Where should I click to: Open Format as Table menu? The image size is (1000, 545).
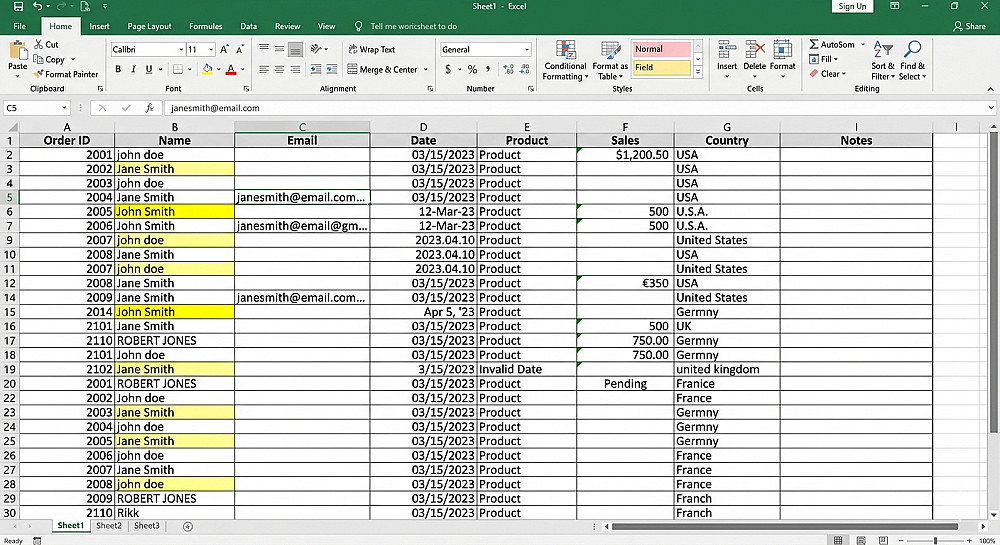click(610, 61)
